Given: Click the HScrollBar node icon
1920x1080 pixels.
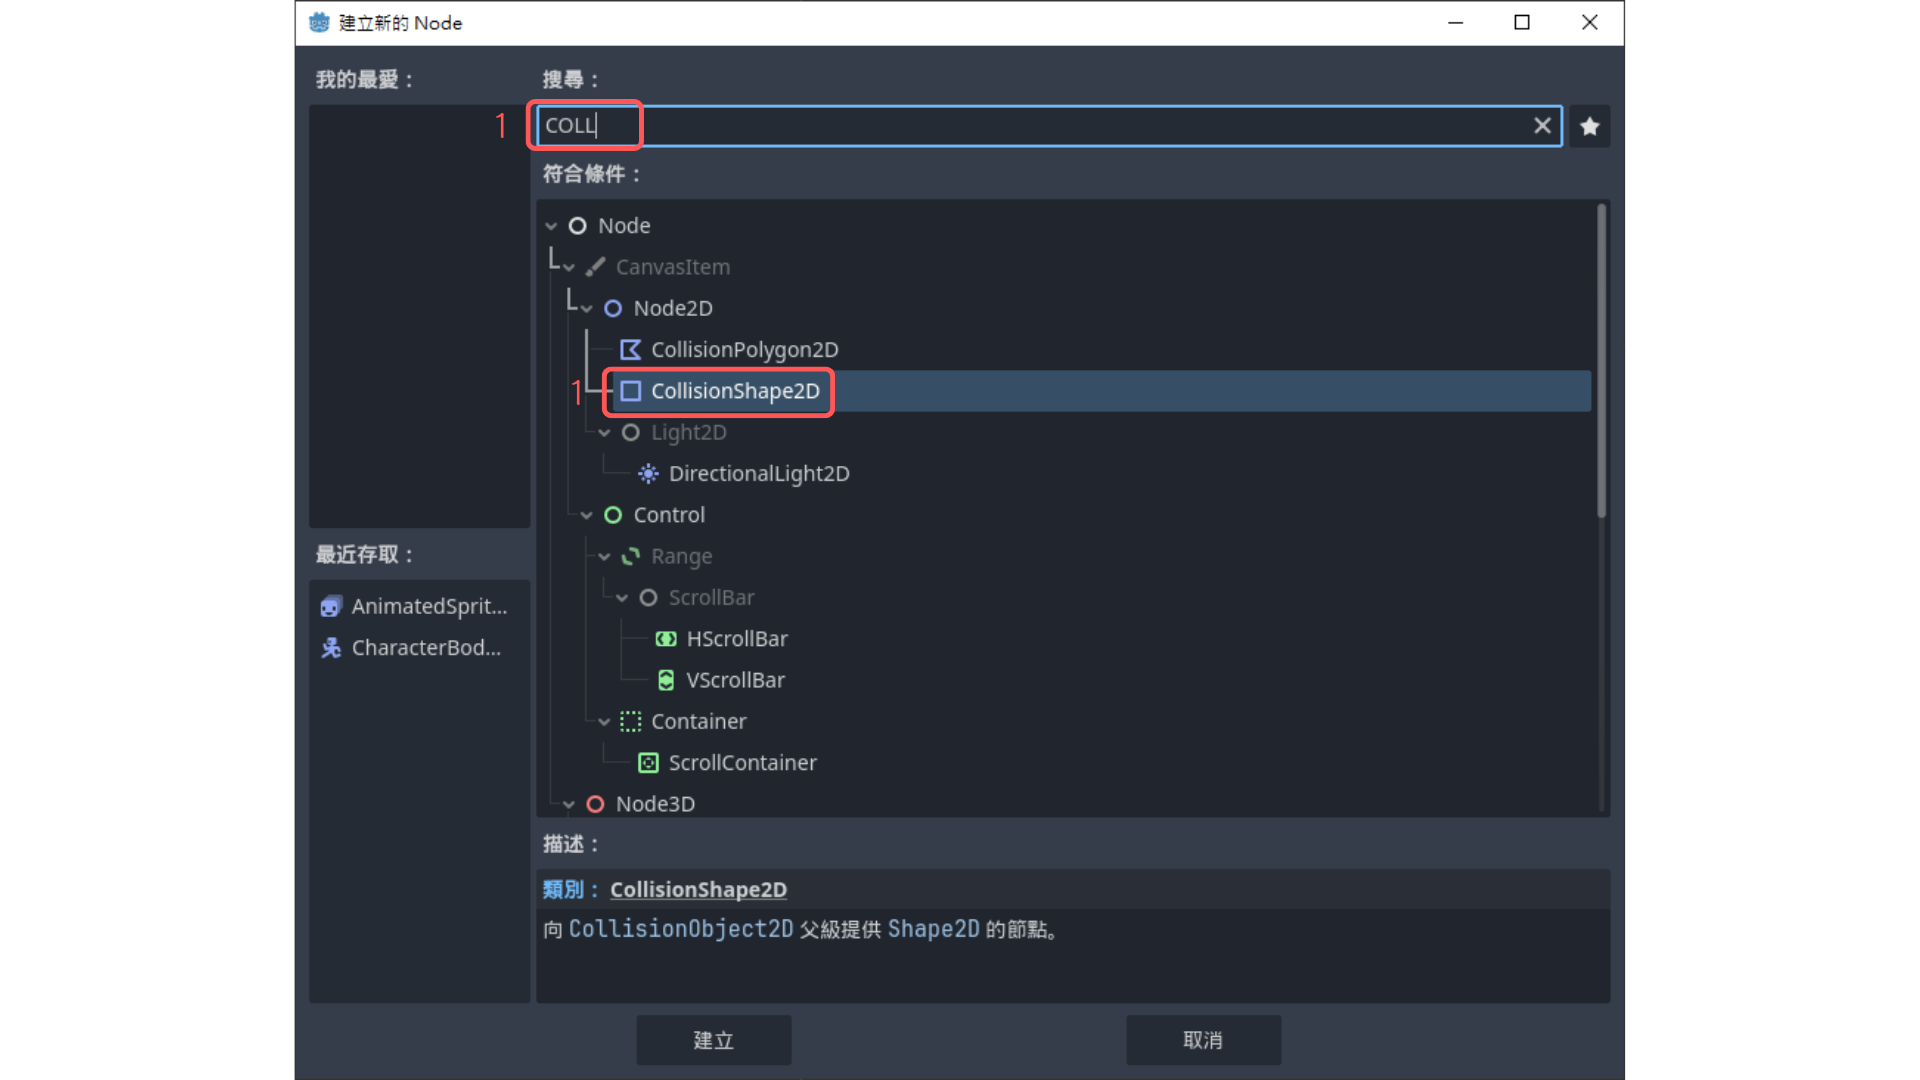Looking at the screenshot, I should (666, 639).
